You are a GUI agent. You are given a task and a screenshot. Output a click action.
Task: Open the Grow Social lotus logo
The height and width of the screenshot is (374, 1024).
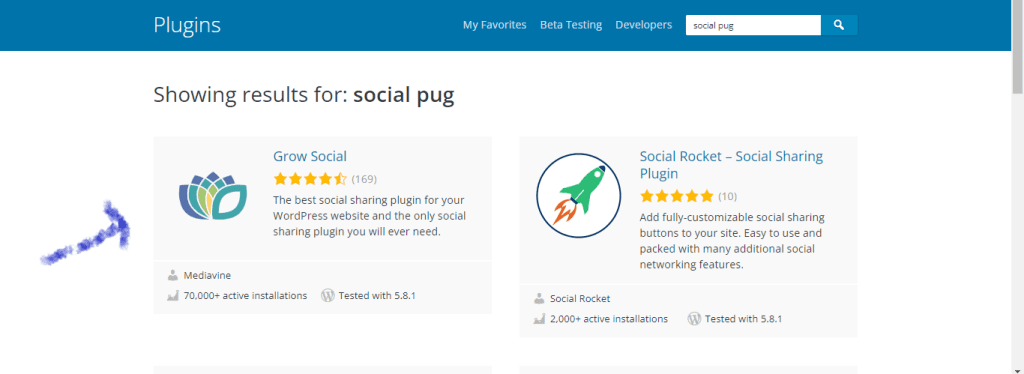(213, 195)
